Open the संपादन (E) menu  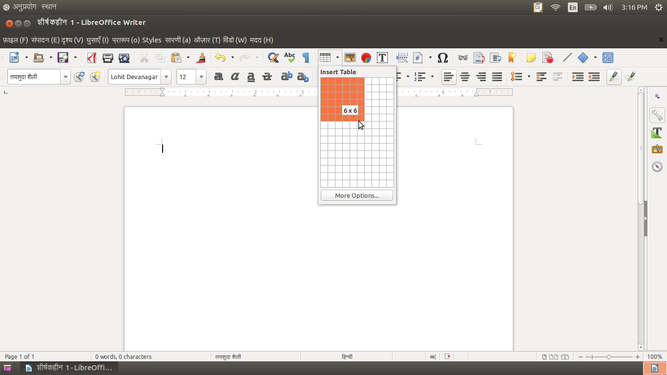pyautogui.click(x=45, y=40)
